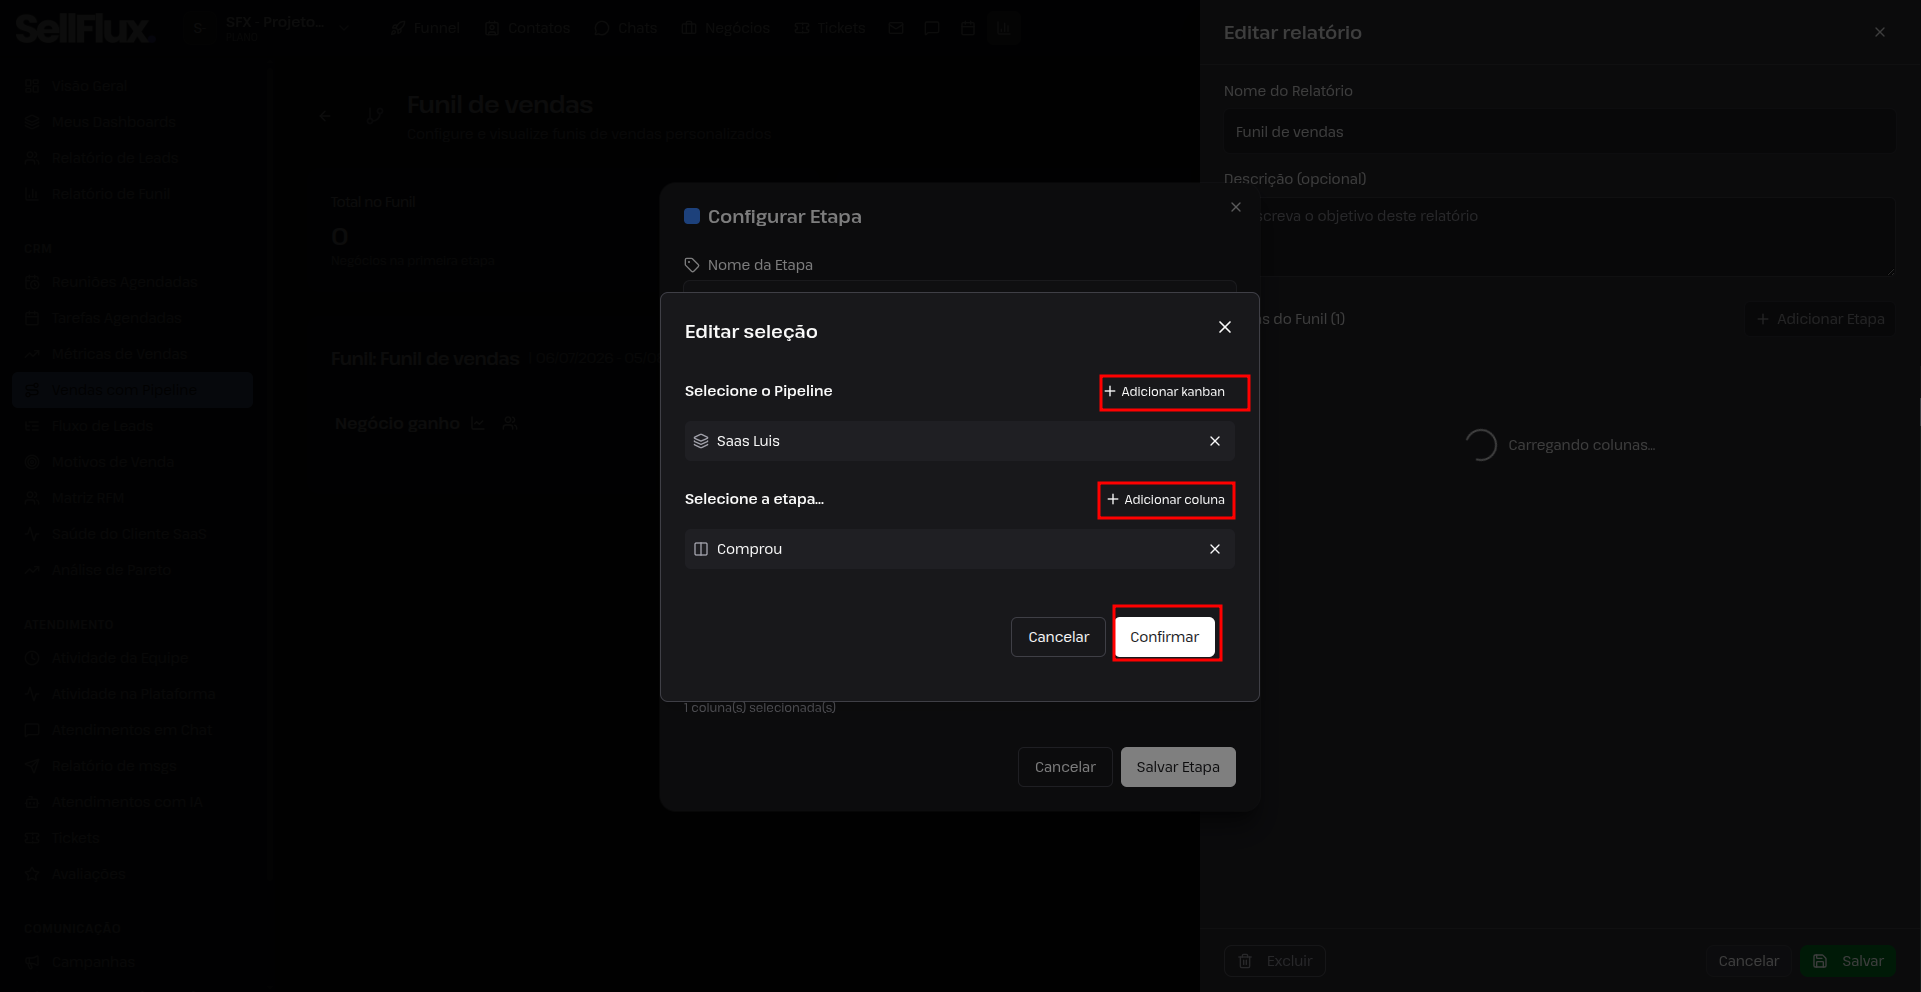This screenshot has width=1921, height=992.
Task: Close the Configurar Etapa dialog
Action: click(1236, 207)
